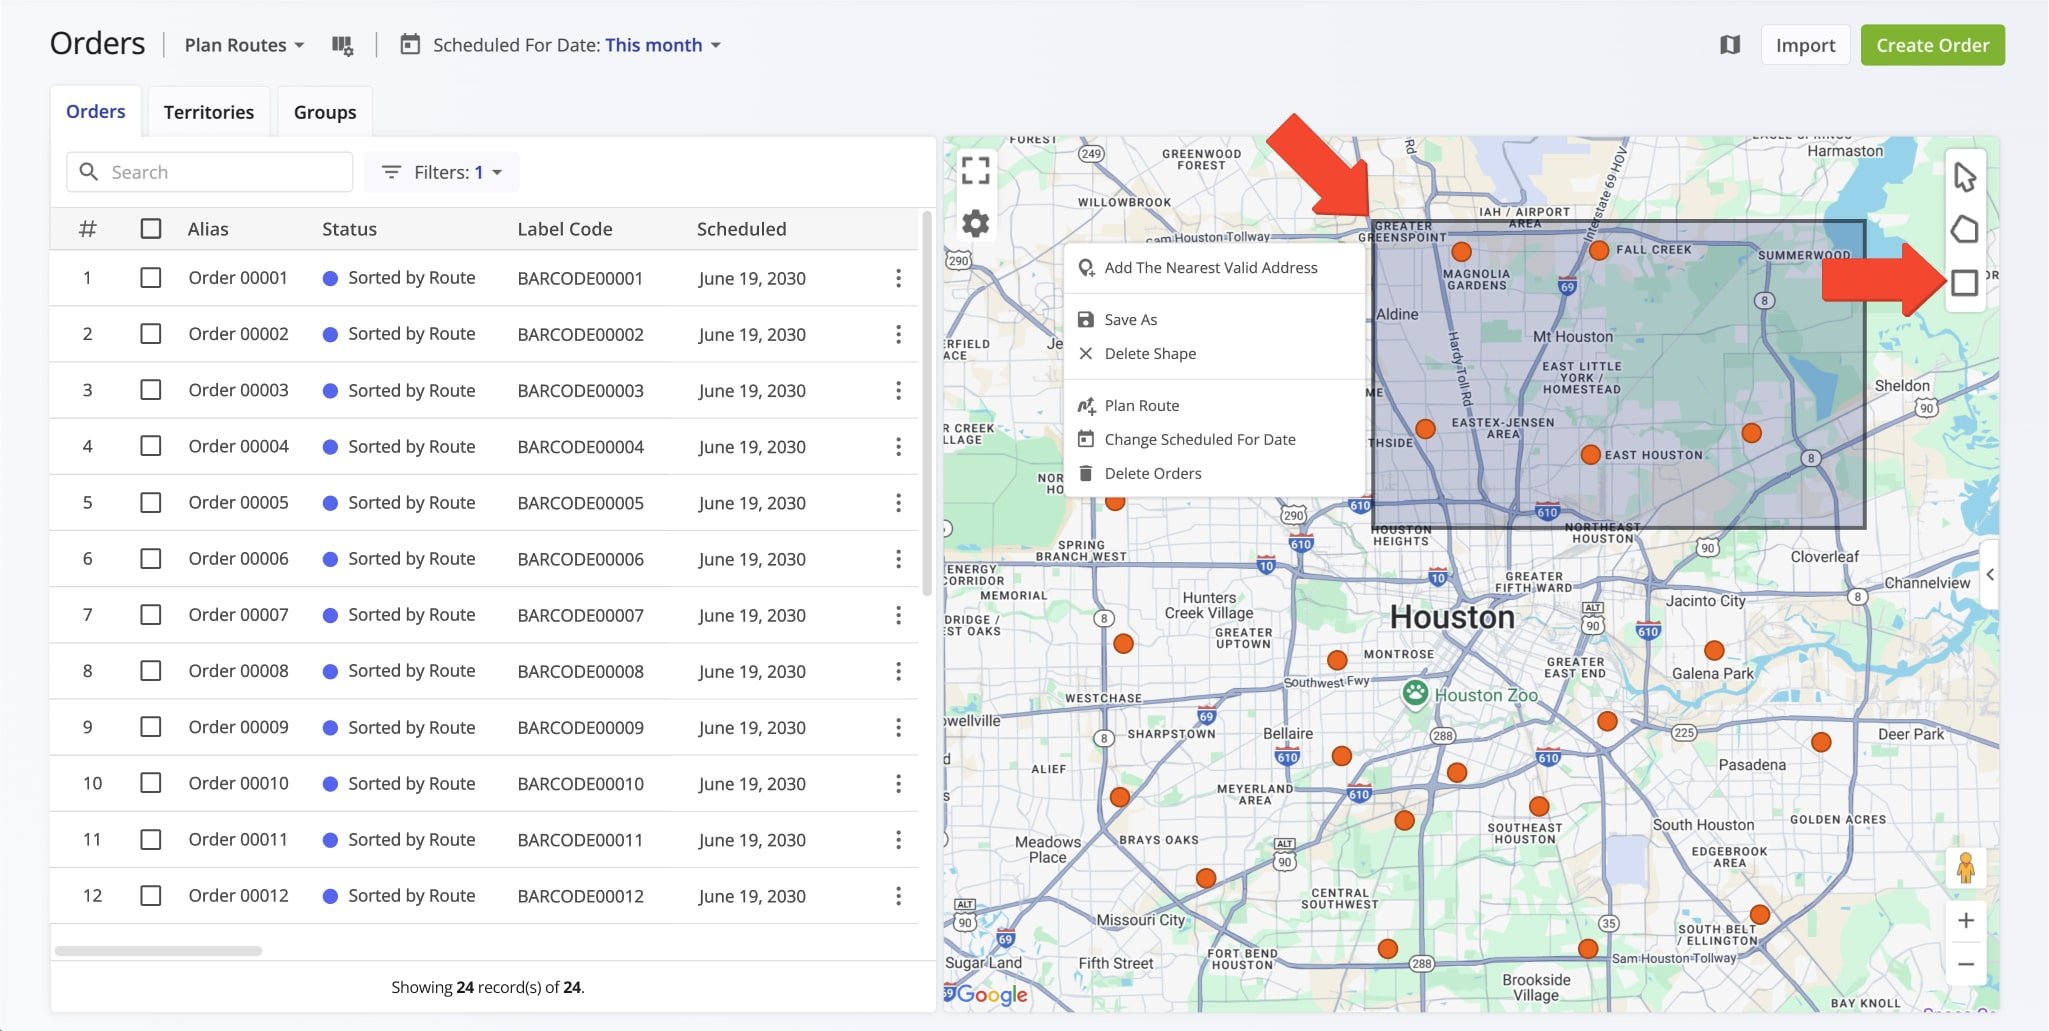2049x1031 pixels.
Task: Sort by the Label Code column header
Action: pyautogui.click(x=564, y=229)
